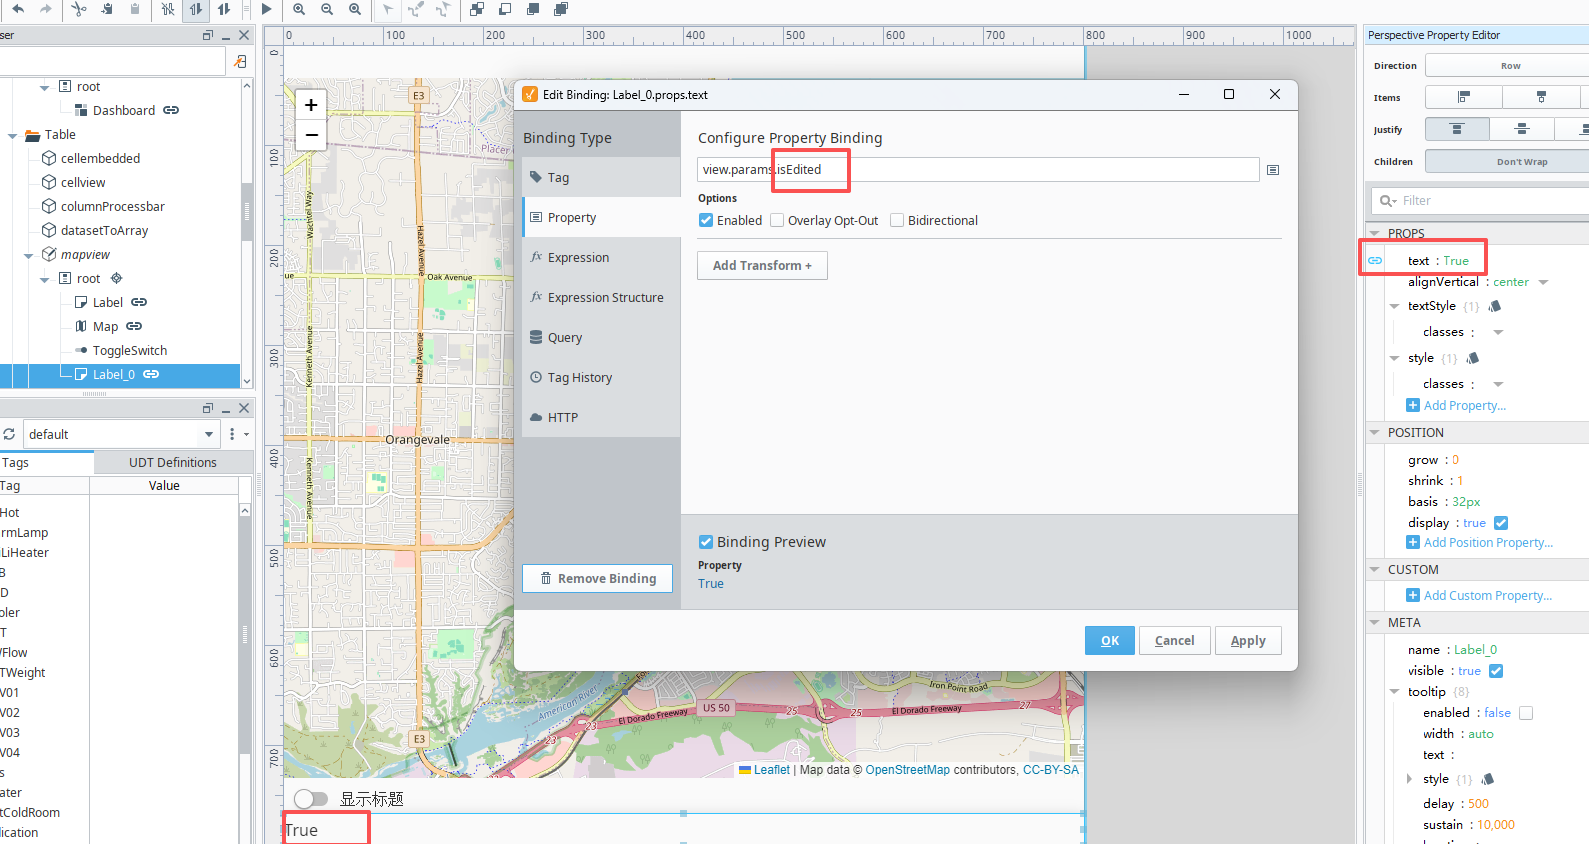Click the Cut scissors icon
Image resolution: width=1589 pixels, height=844 pixels.
79,9
